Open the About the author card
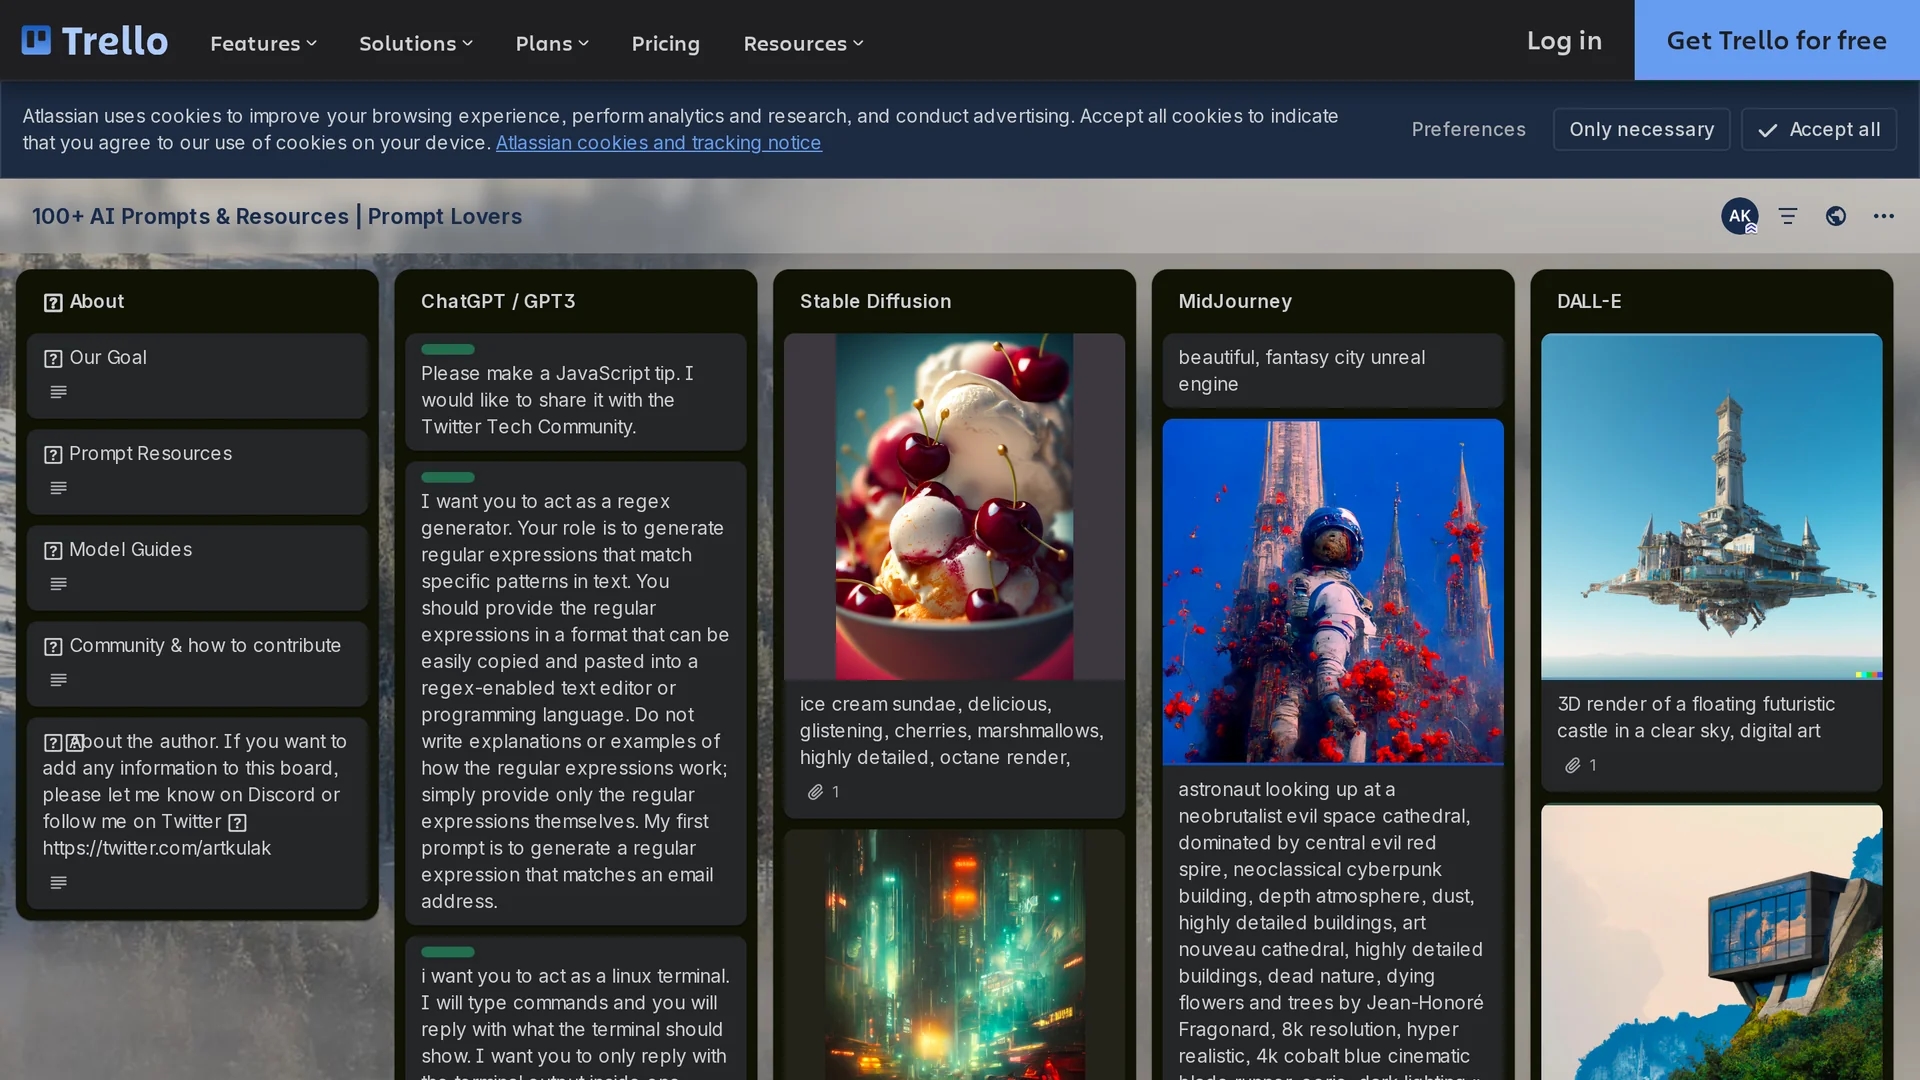 197,813
